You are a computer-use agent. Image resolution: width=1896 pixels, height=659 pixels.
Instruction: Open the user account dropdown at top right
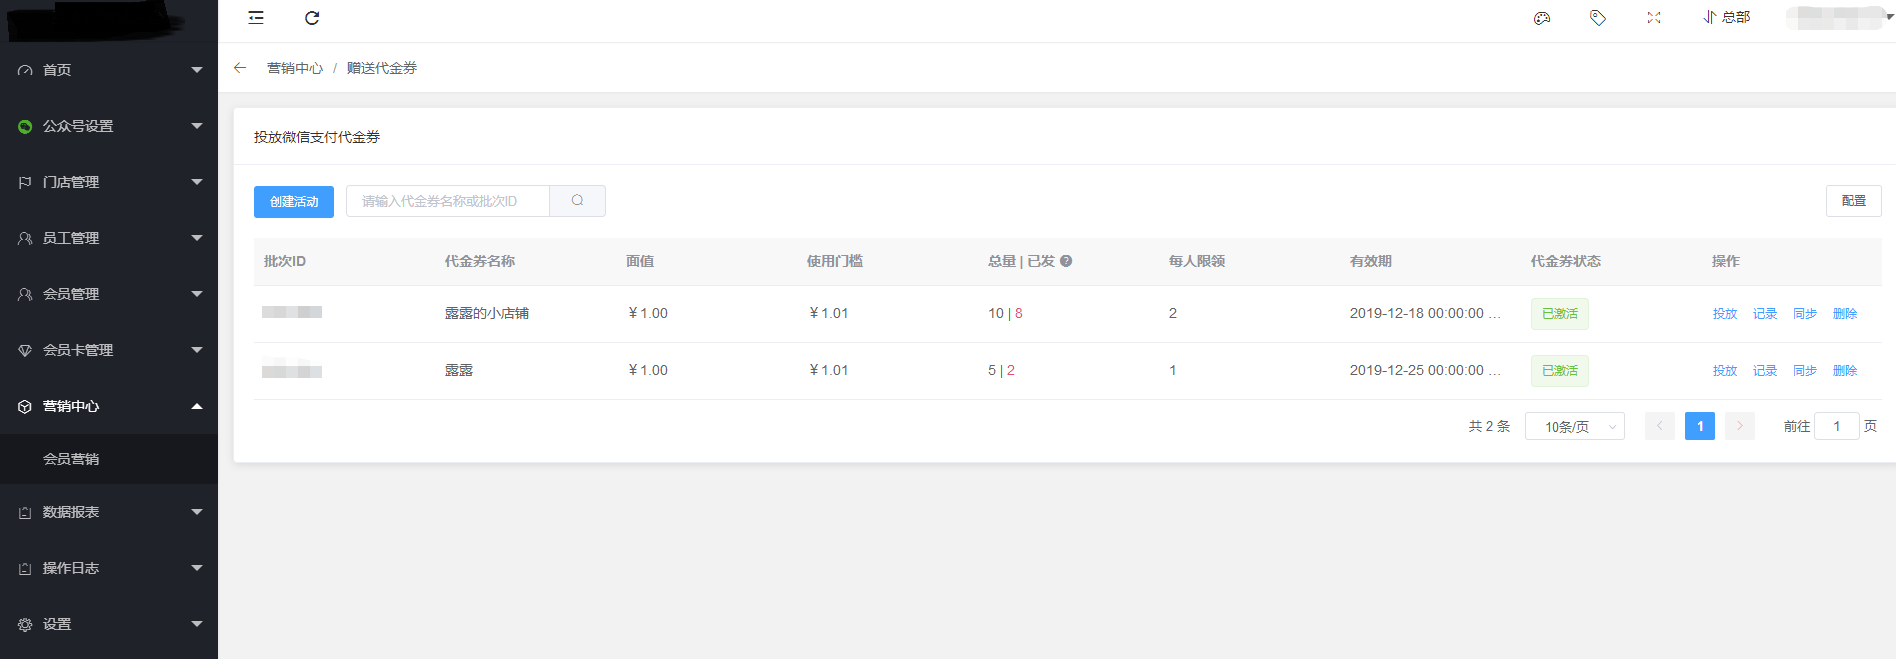(1841, 17)
